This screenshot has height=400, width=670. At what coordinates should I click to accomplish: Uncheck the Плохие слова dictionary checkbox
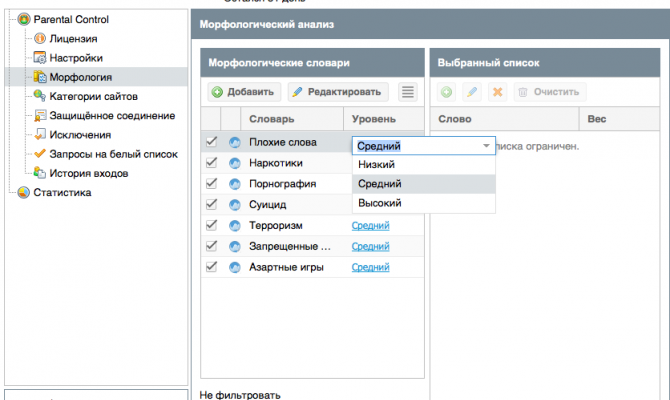211,142
